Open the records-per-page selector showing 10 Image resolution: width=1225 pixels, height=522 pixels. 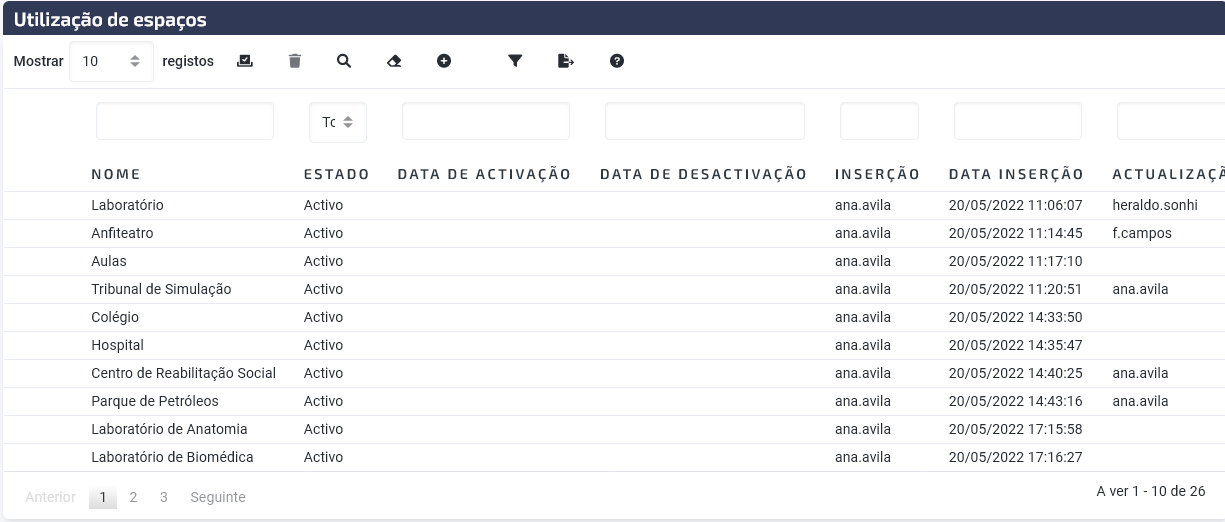(111, 61)
